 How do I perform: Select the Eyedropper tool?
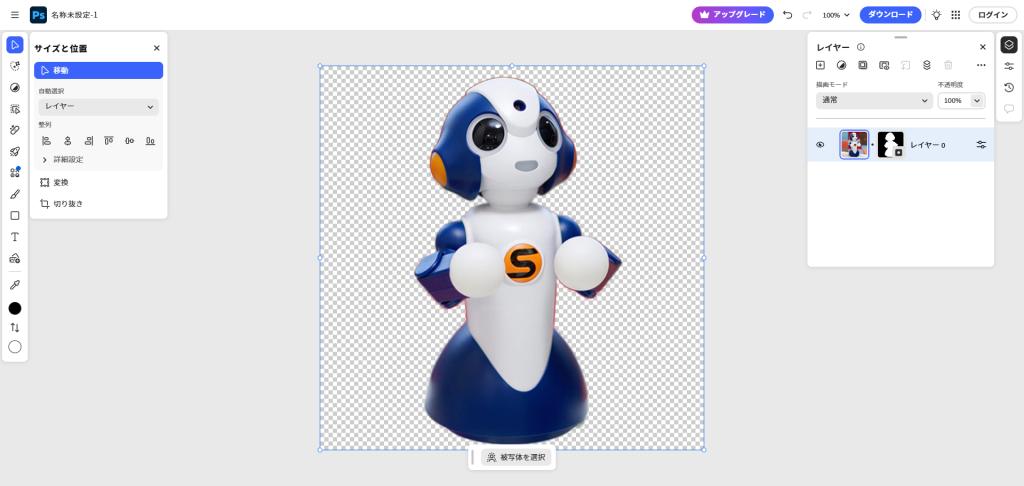15,285
